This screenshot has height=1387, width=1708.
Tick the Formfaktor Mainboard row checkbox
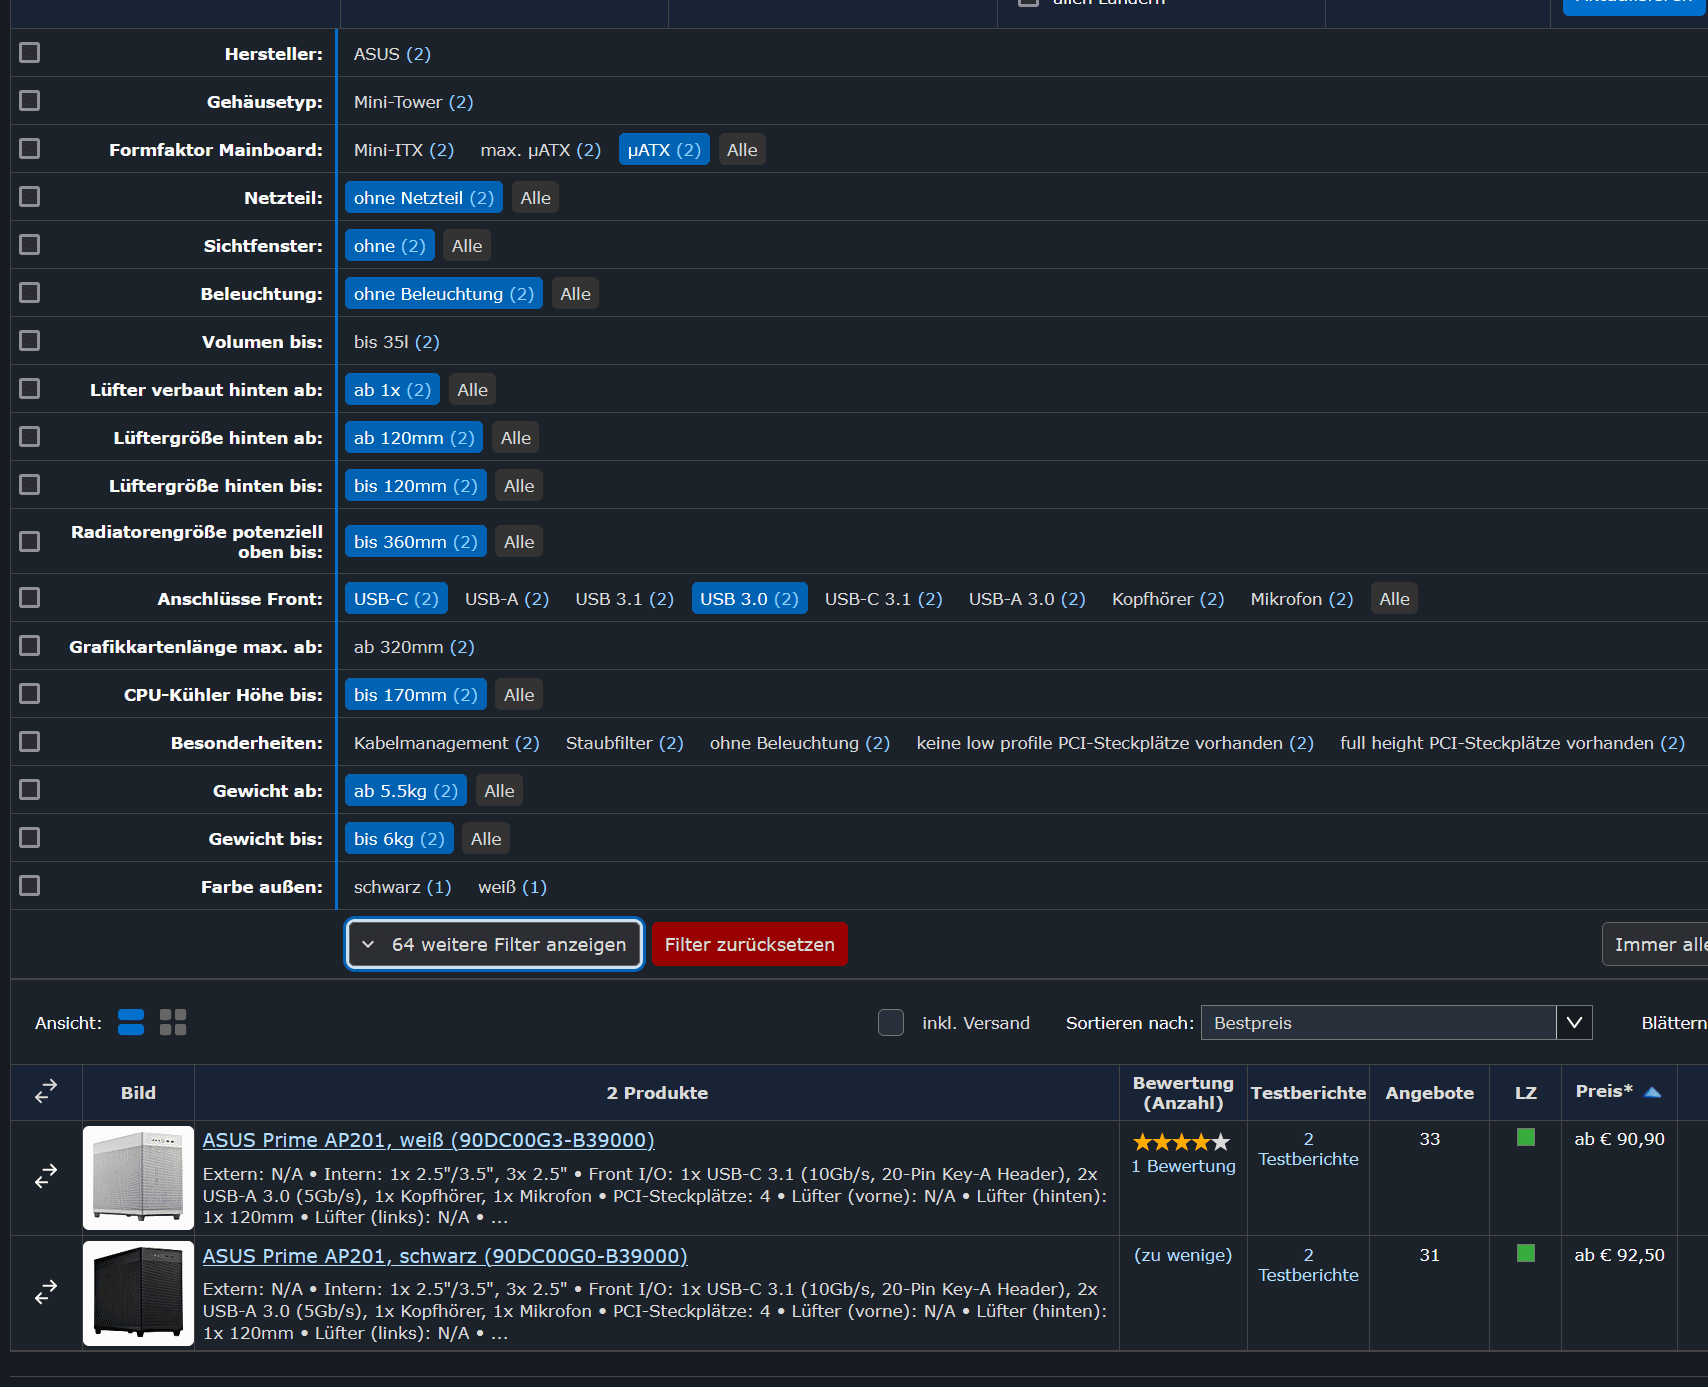pos(30,148)
